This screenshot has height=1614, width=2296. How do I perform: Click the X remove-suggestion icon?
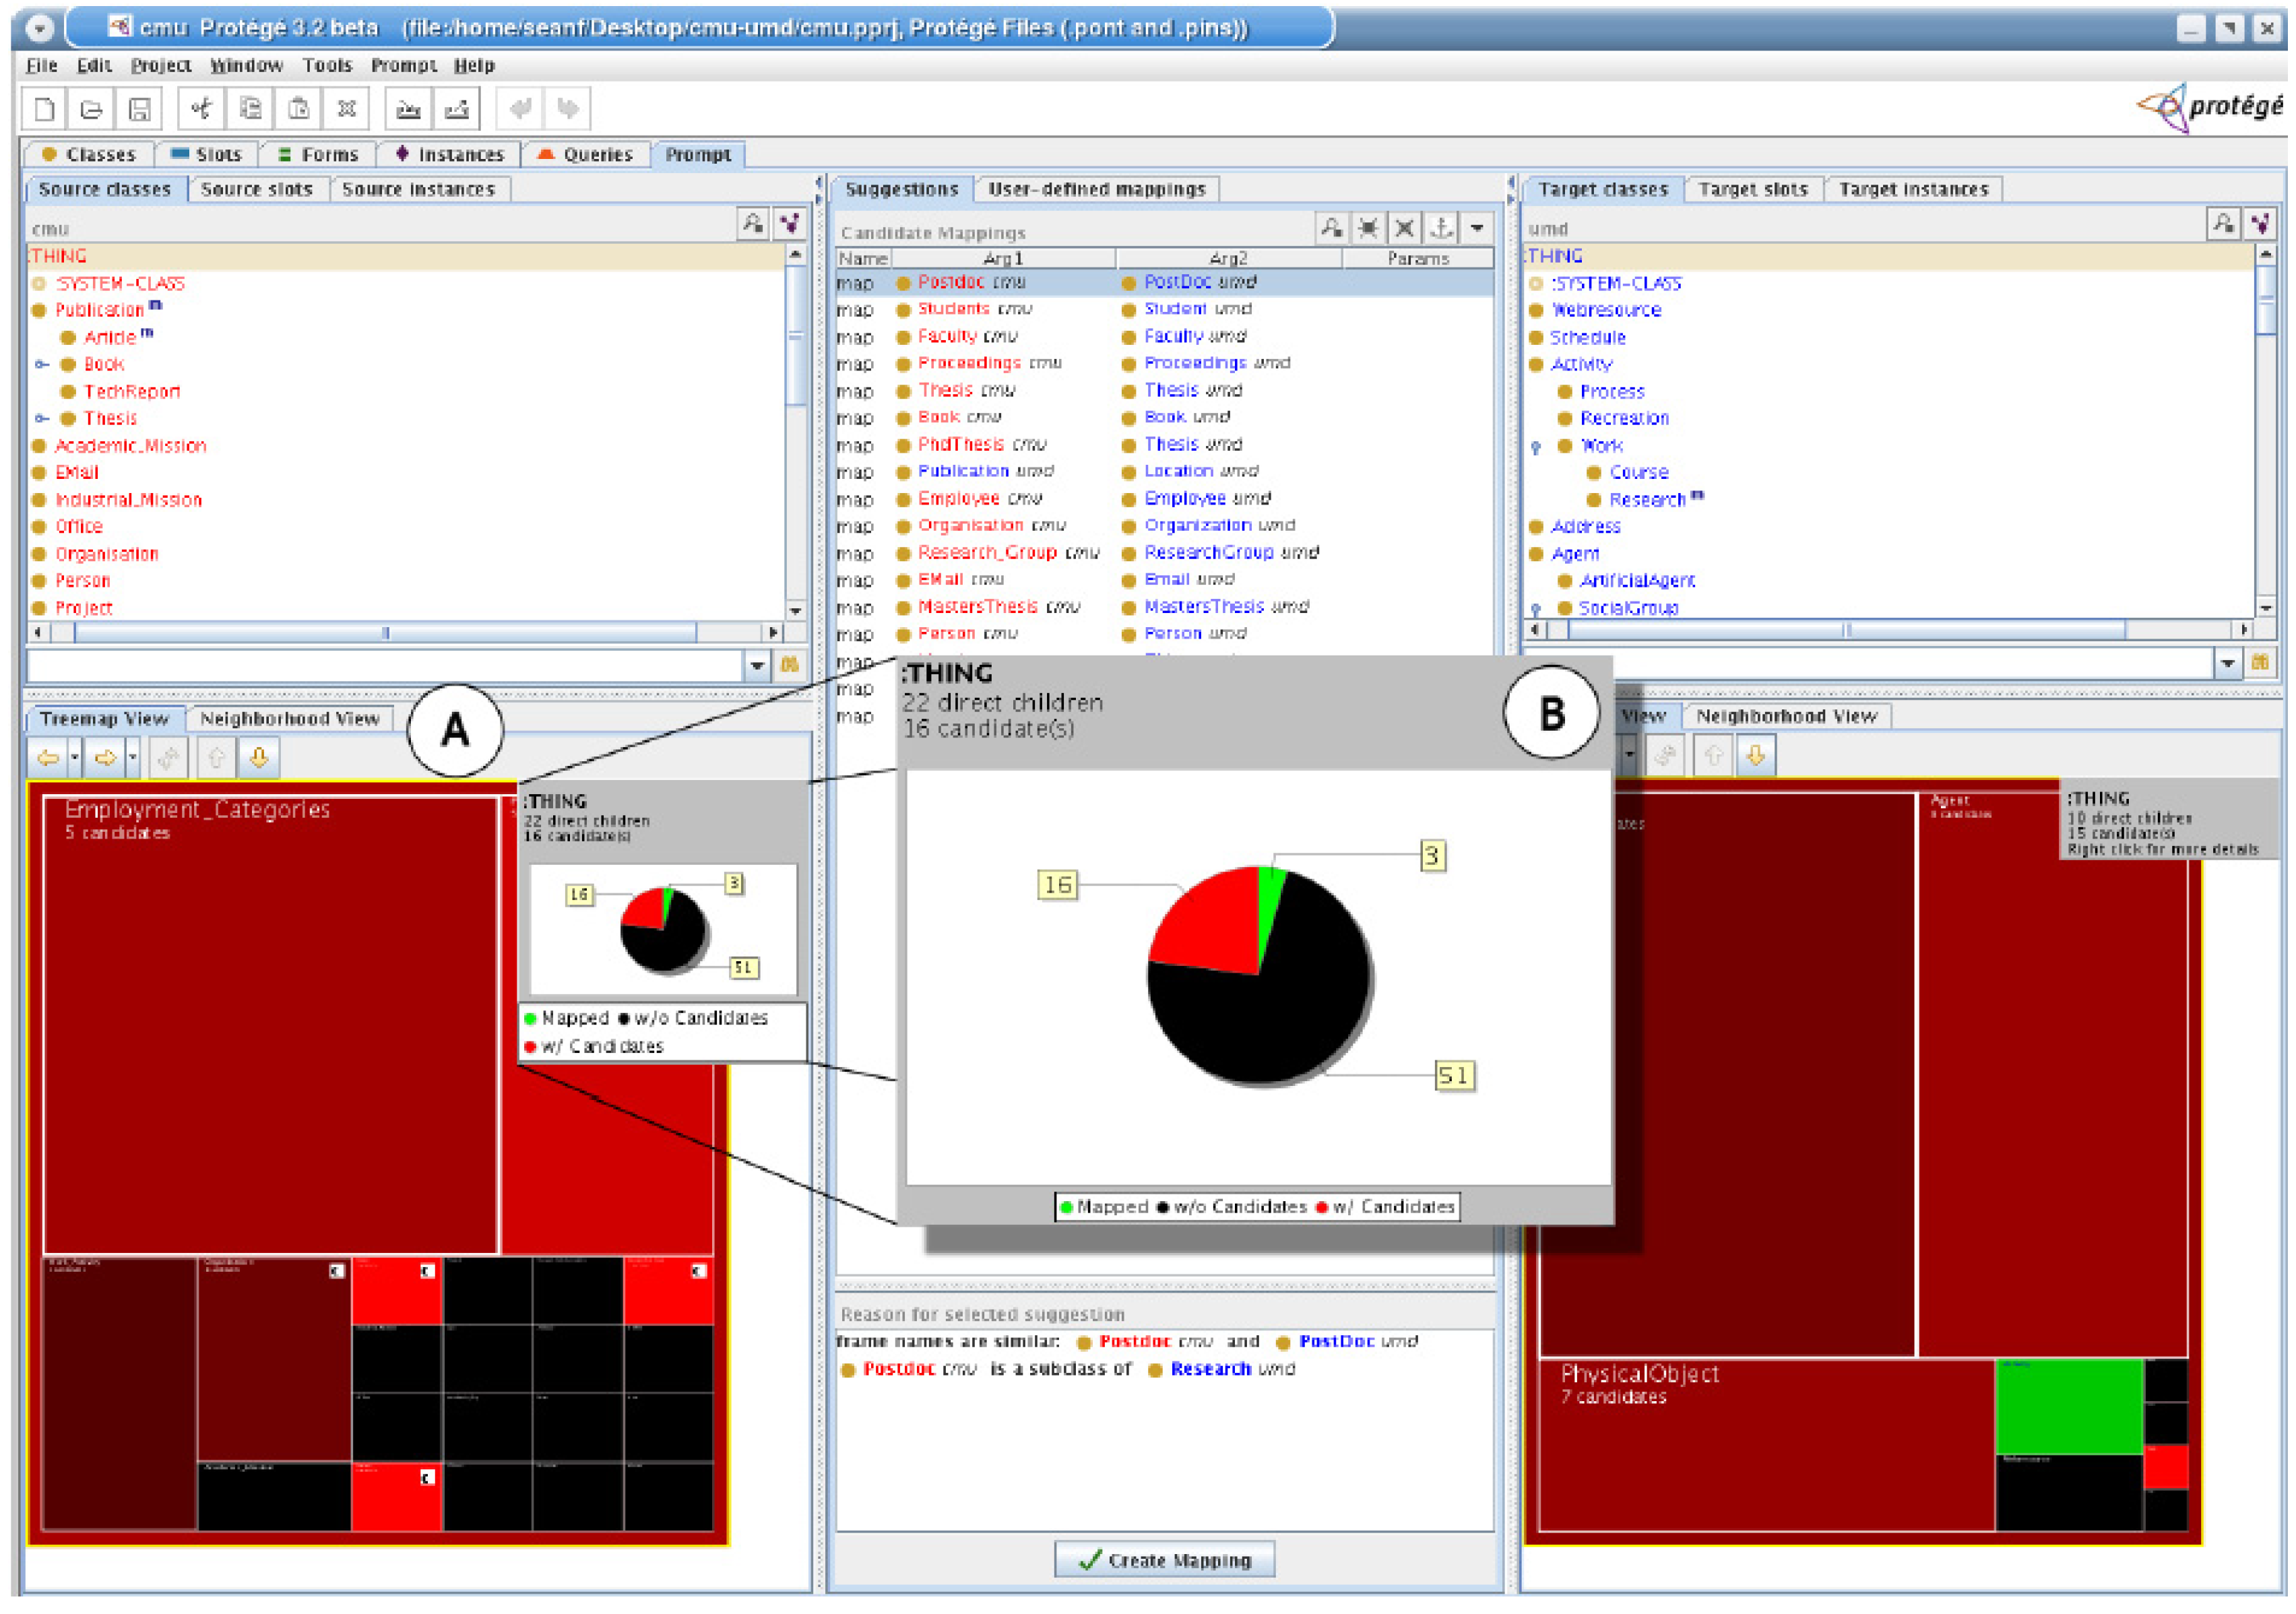pos(1403,228)
